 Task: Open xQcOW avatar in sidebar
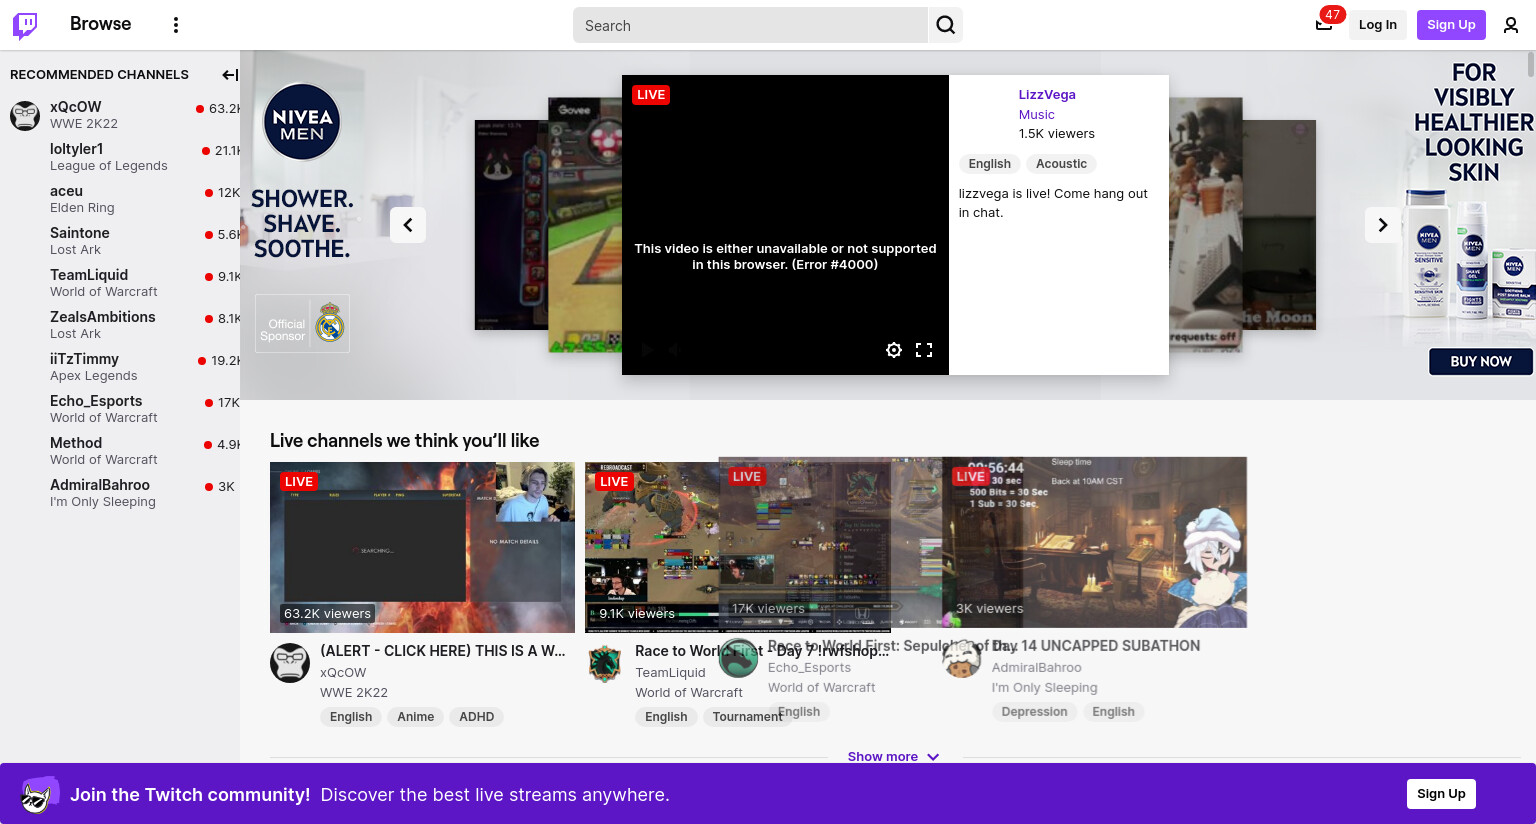pos(25,116)
